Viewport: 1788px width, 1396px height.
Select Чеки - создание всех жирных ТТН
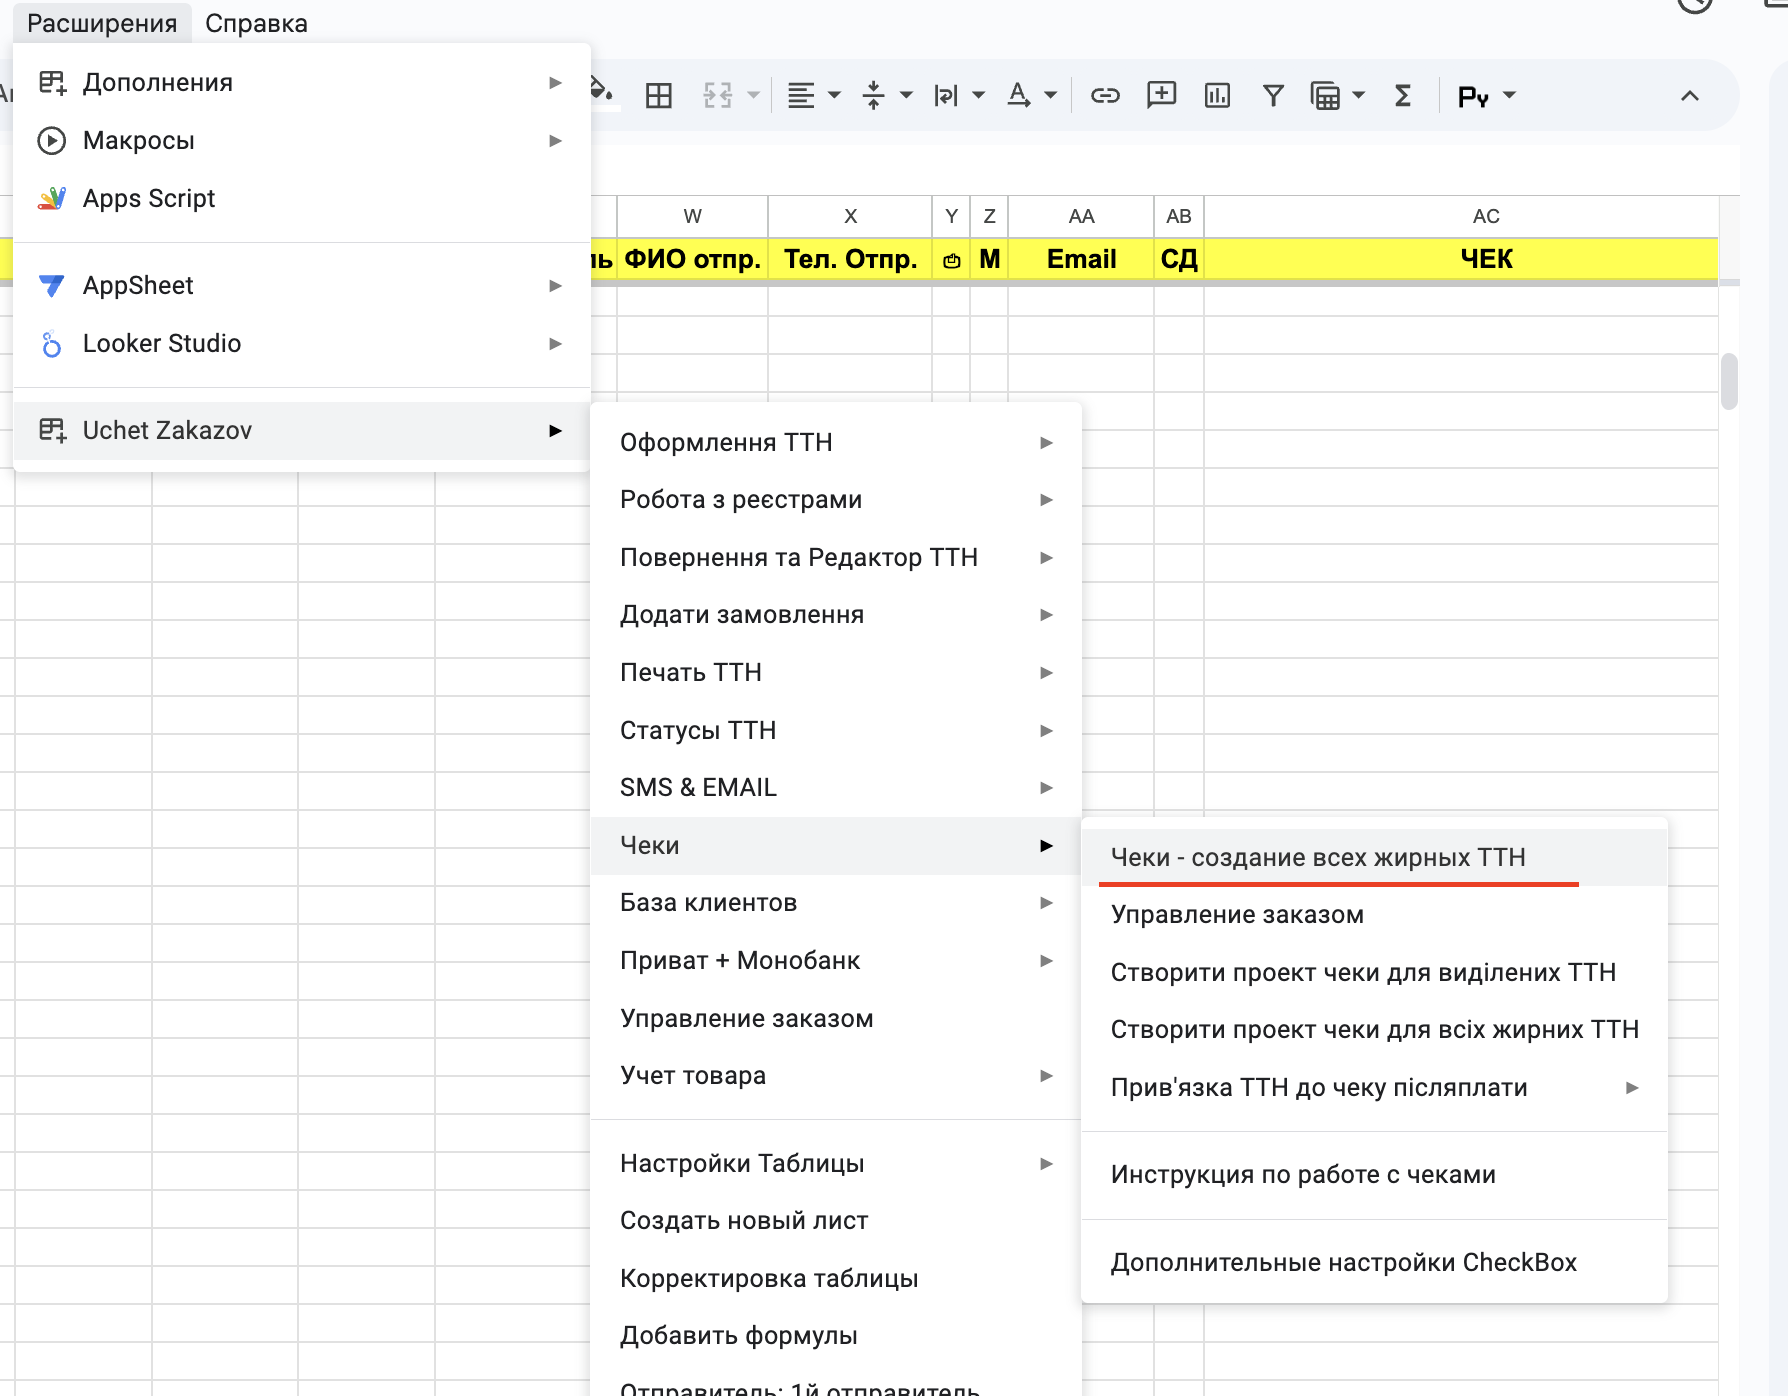coord(1318,857)
